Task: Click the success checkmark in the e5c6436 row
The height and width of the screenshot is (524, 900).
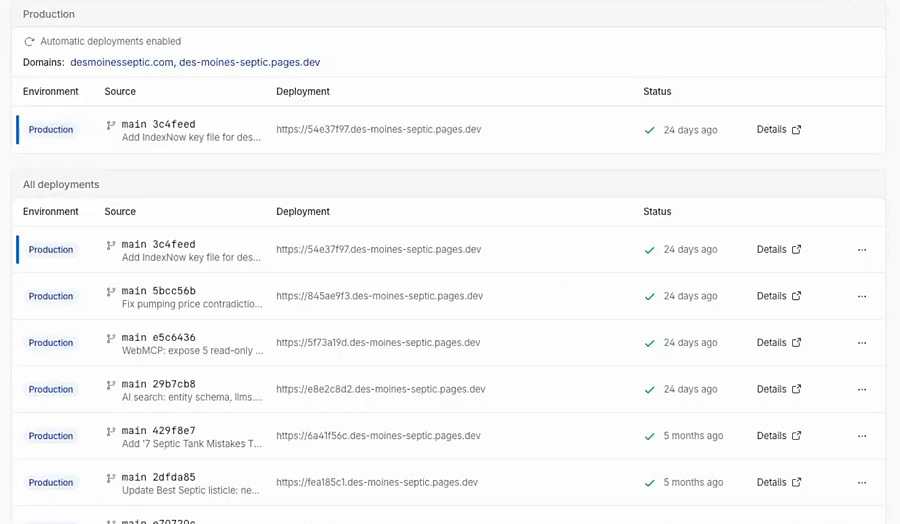Action: [649, 343]
